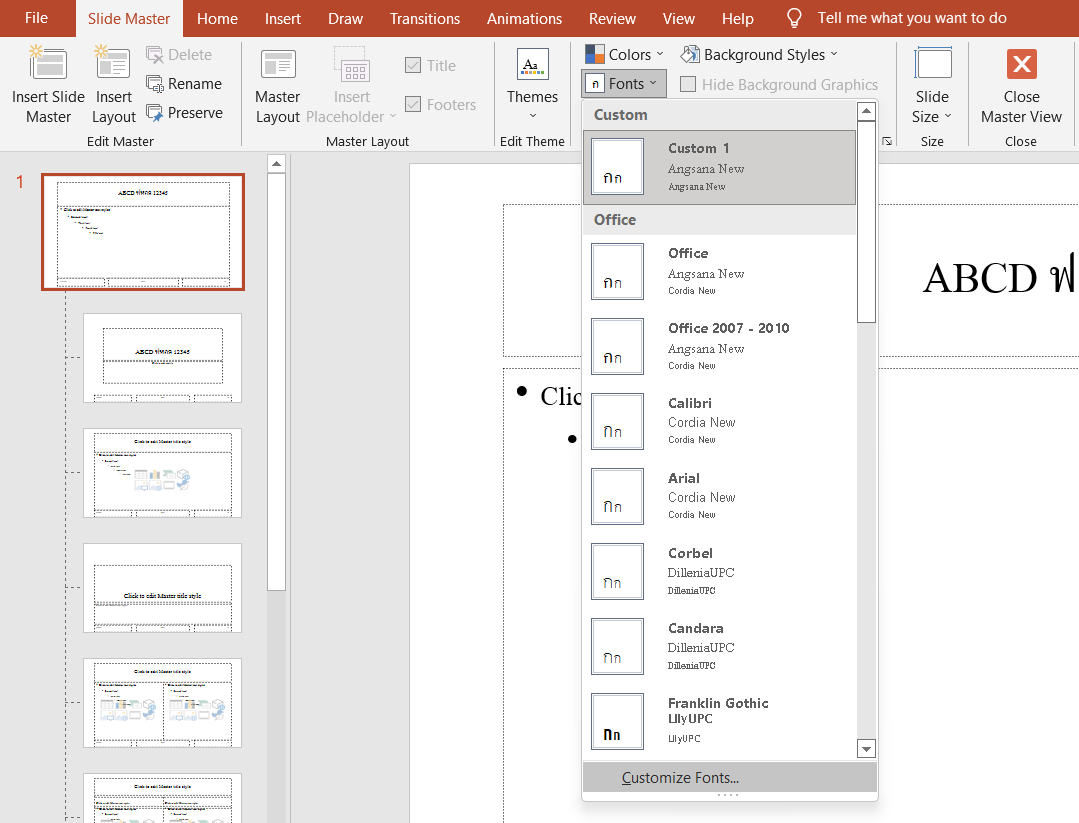
Task: Click the Insert Placeholder icon
Action: pos(352,65)
